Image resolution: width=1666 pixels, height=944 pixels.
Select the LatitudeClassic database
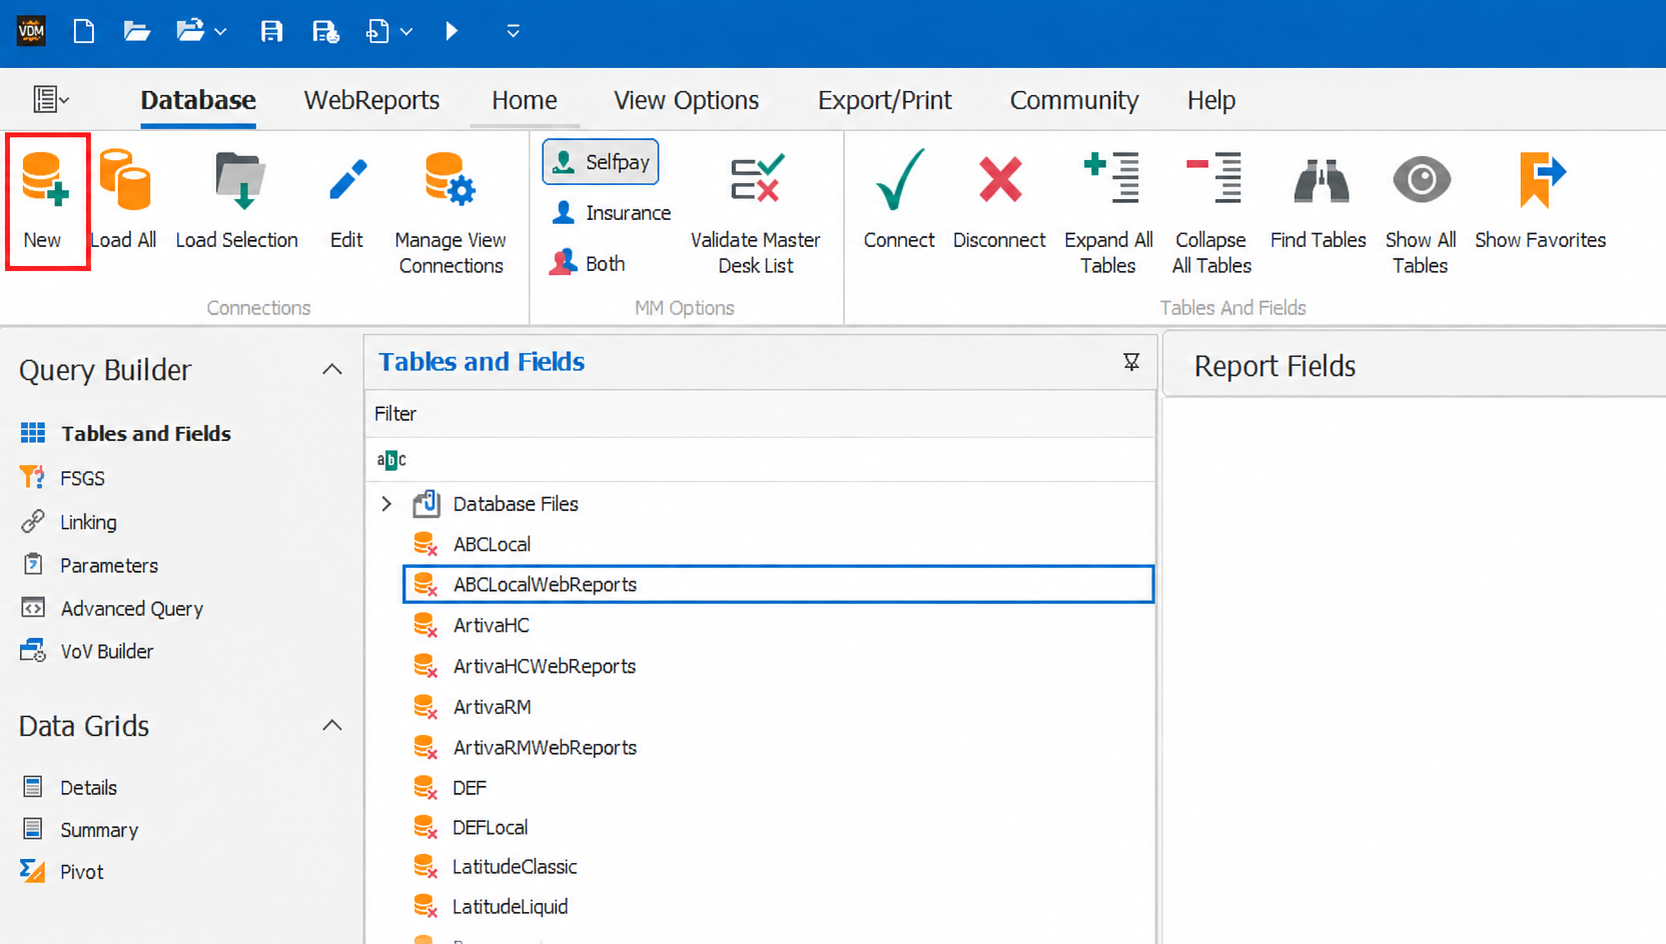515,867
